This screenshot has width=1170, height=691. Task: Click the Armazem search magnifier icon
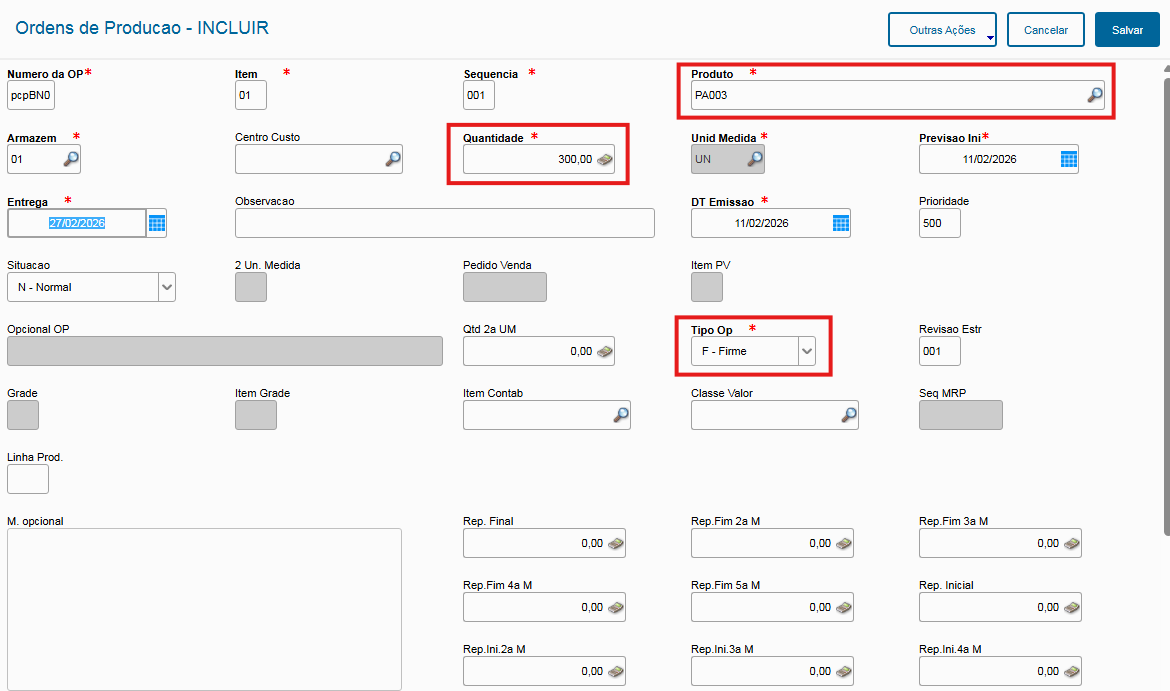[x=70, y=159]
